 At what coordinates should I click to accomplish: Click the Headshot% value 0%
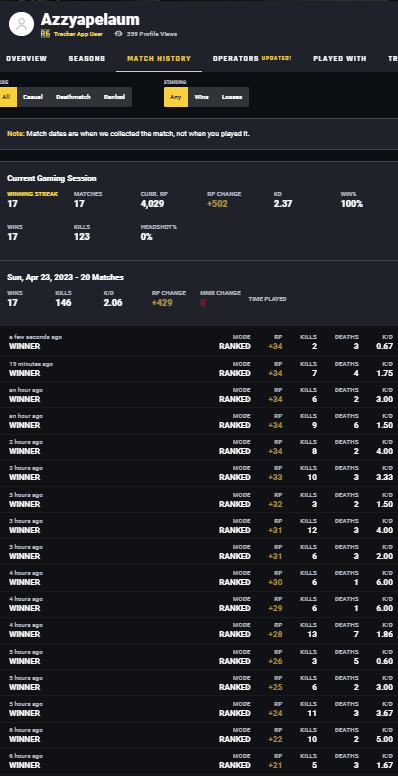coord(147,237)
